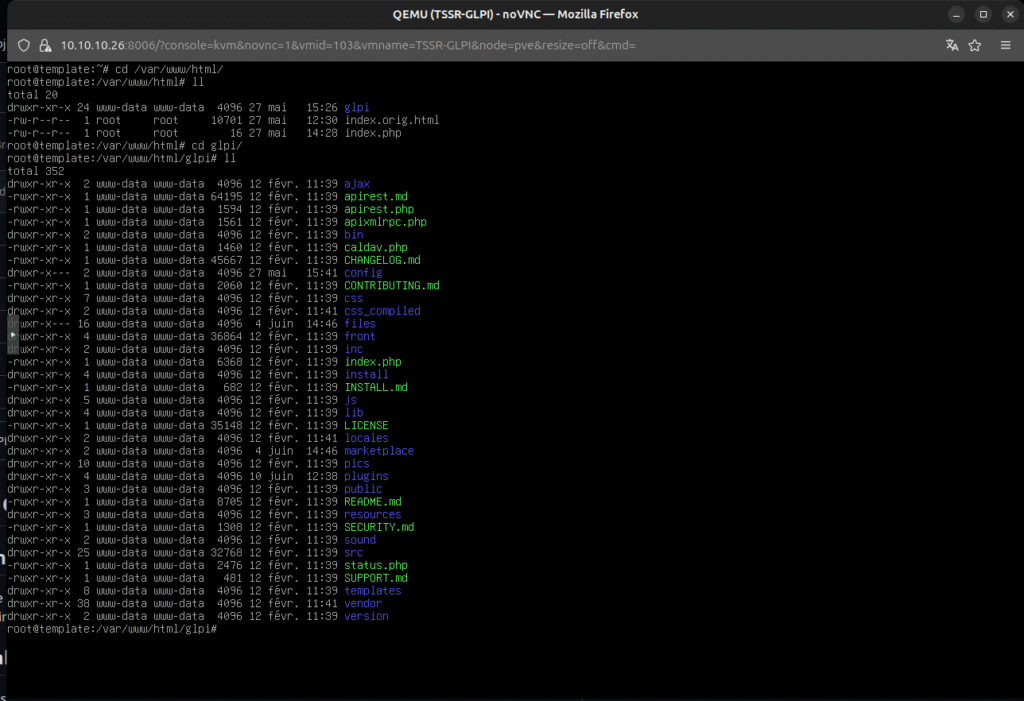Click the CHANGELOG.md entry in the listing

pyautogui.click(x=382, y=260)
